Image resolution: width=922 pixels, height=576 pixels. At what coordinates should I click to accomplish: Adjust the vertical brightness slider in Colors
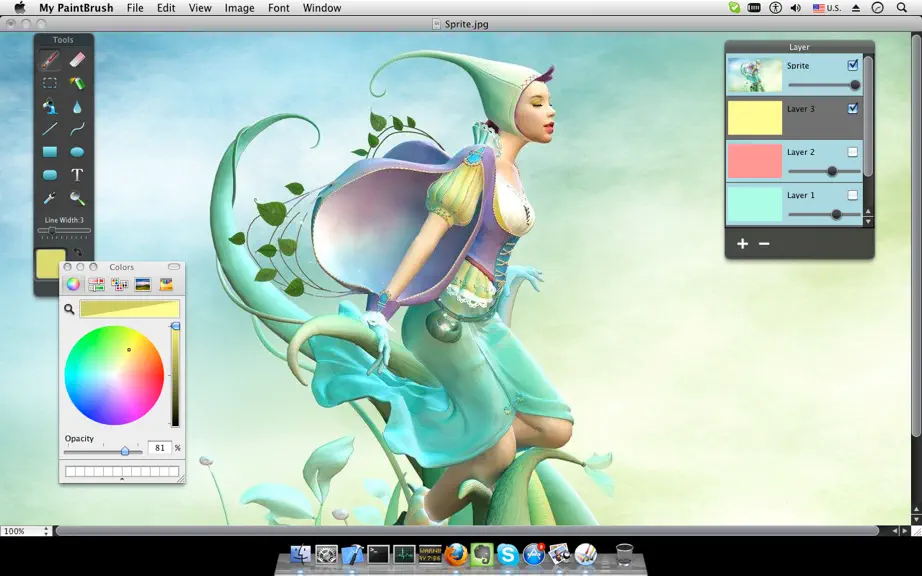(175, 374)
